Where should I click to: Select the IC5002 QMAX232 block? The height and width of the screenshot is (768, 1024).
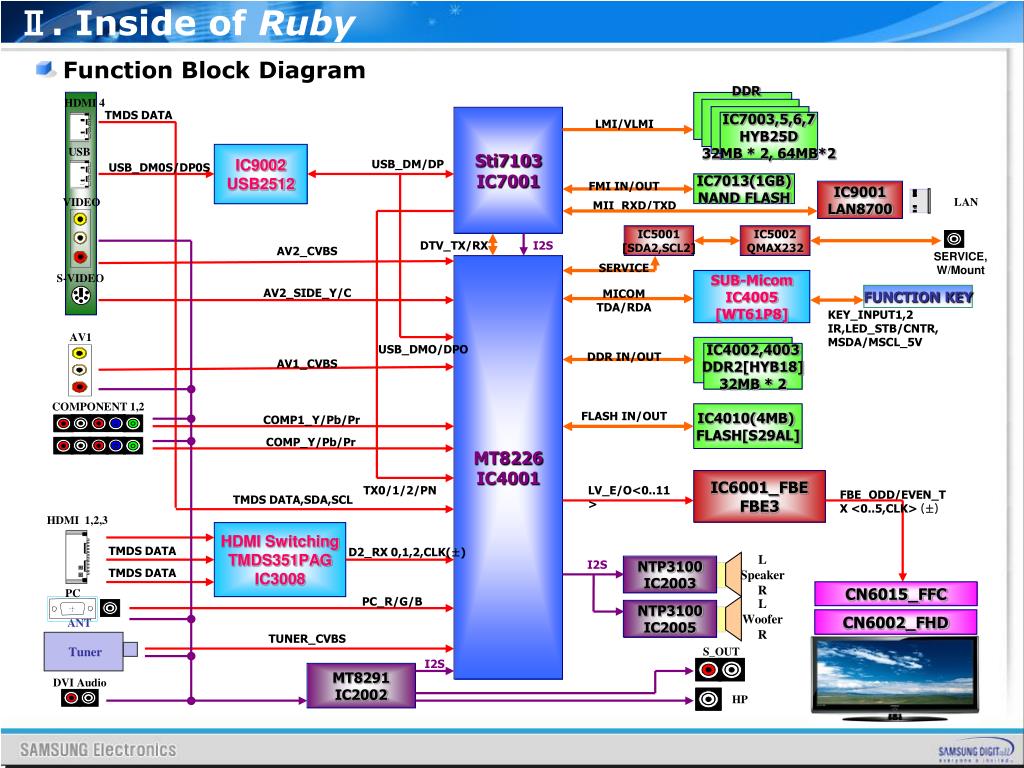point(775,240)
